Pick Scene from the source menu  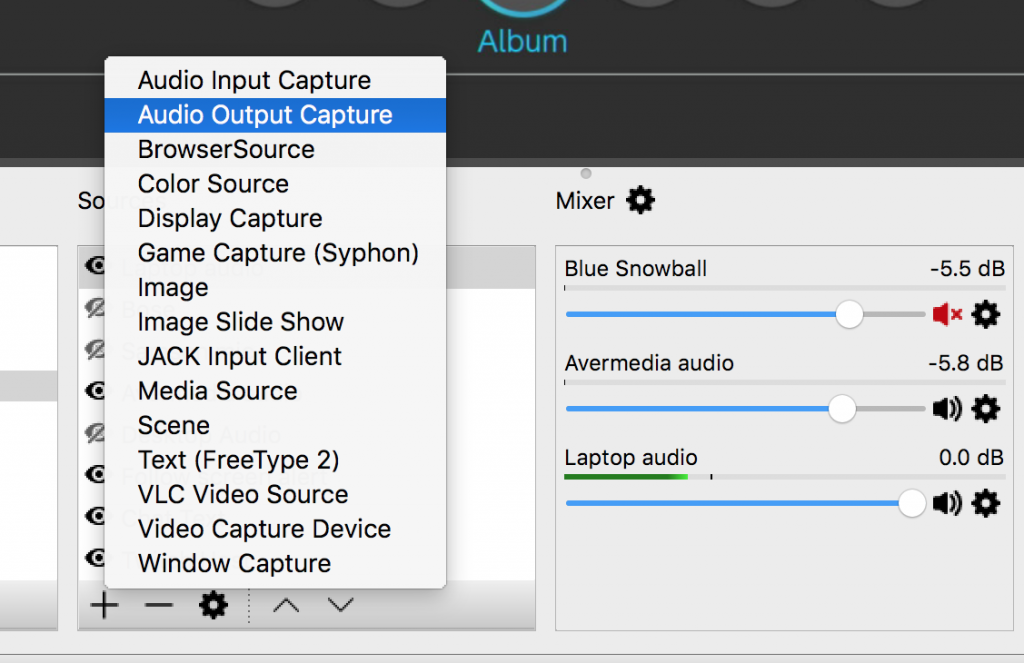tap(275, 425)
